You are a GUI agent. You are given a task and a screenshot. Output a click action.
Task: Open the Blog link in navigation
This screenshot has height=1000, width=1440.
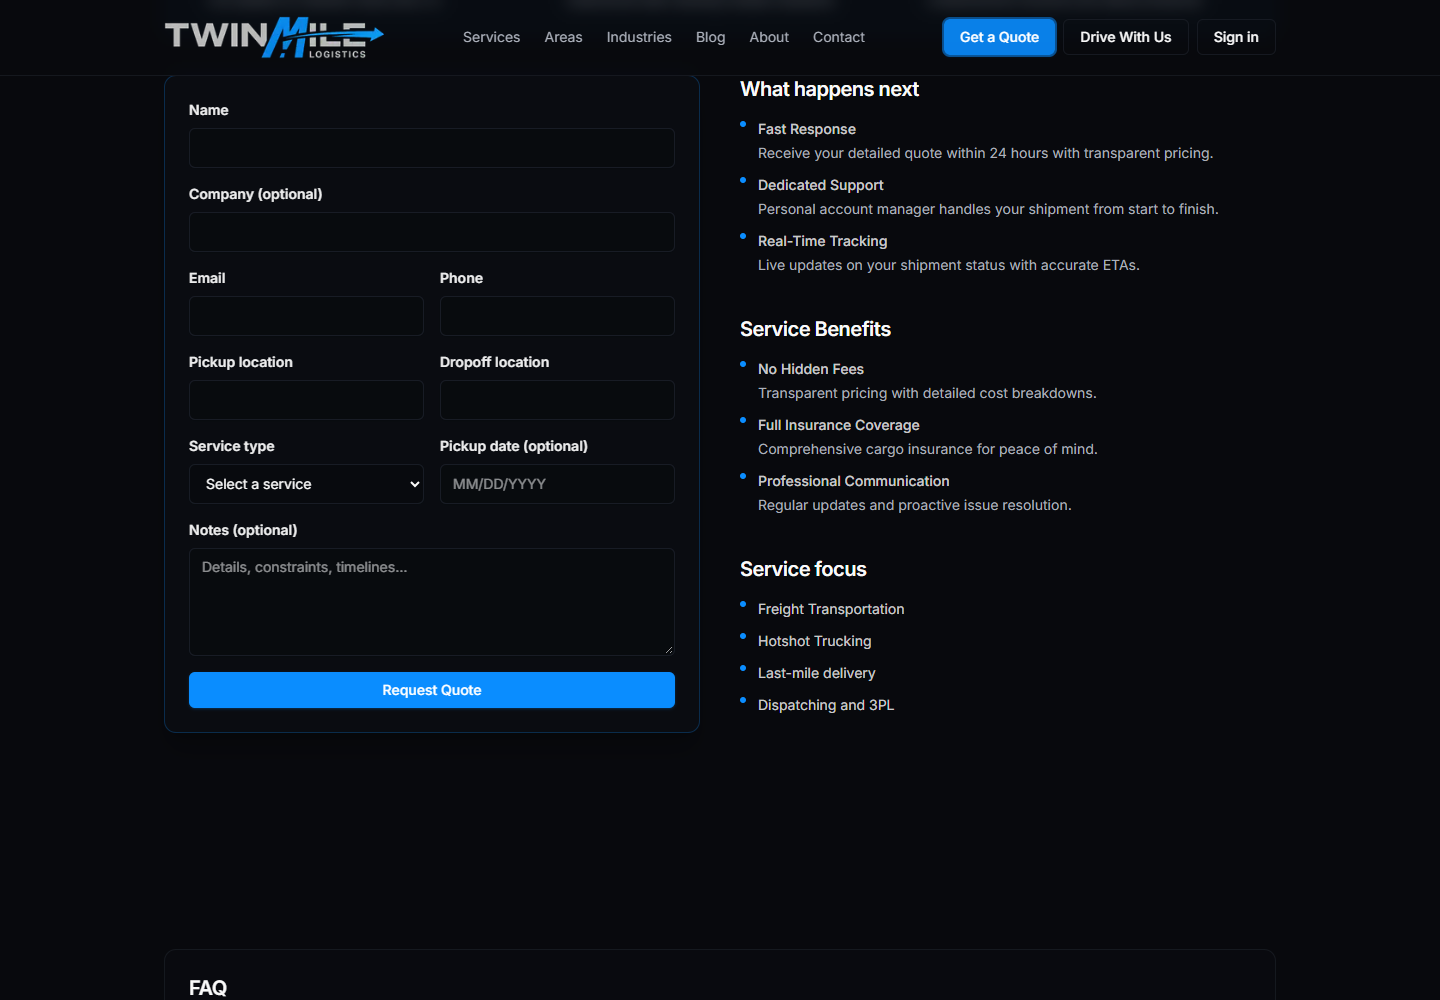pyautogui.click(x=711, y=37)
